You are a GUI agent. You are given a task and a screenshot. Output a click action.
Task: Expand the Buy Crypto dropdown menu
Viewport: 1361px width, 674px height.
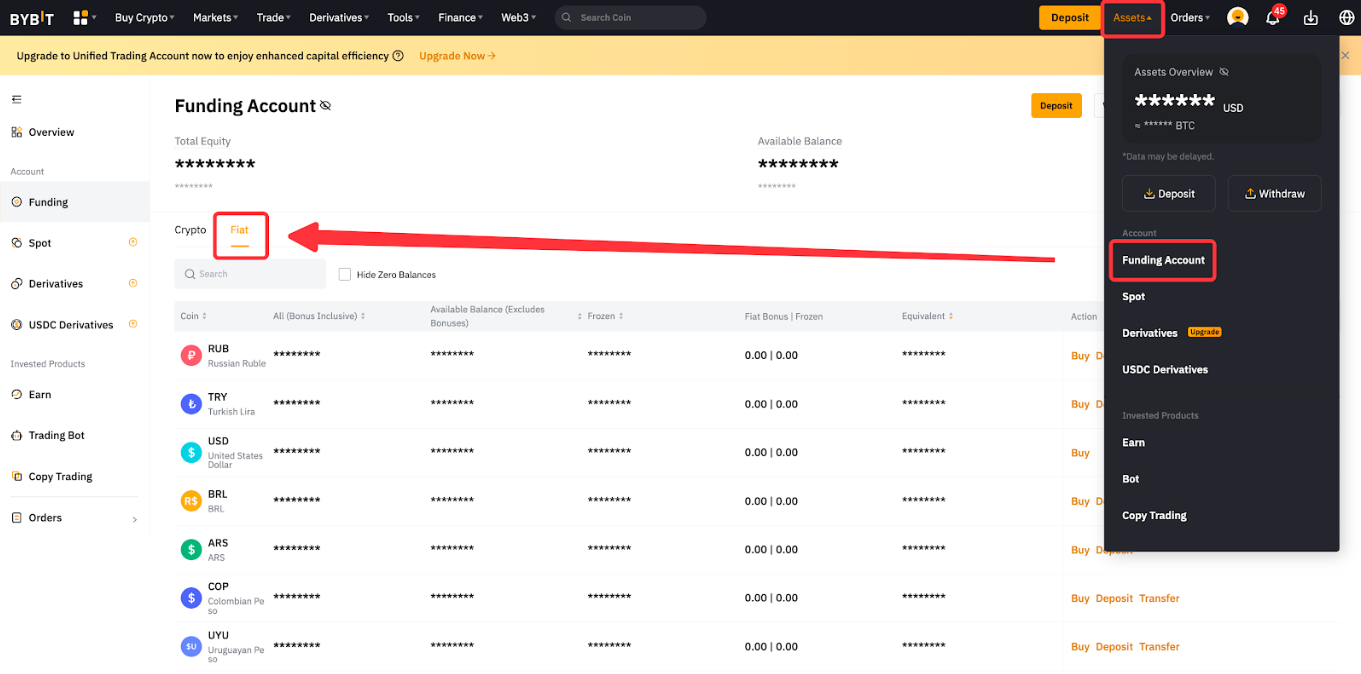click(144, 18)
